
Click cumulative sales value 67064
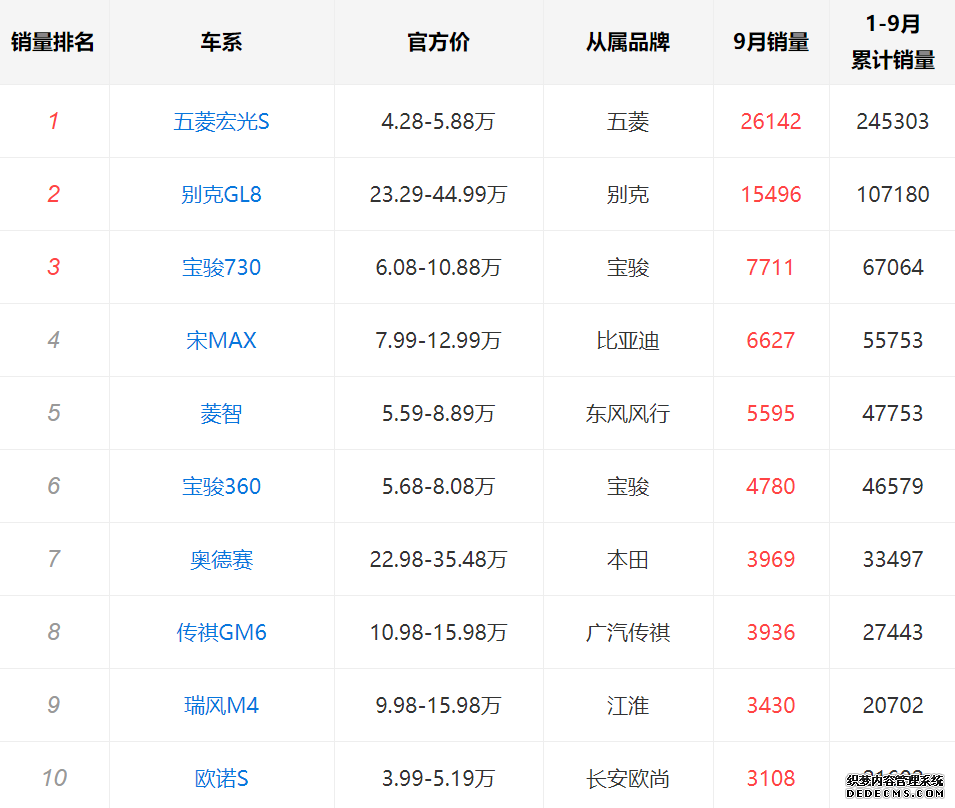click(x=893, y=268)
